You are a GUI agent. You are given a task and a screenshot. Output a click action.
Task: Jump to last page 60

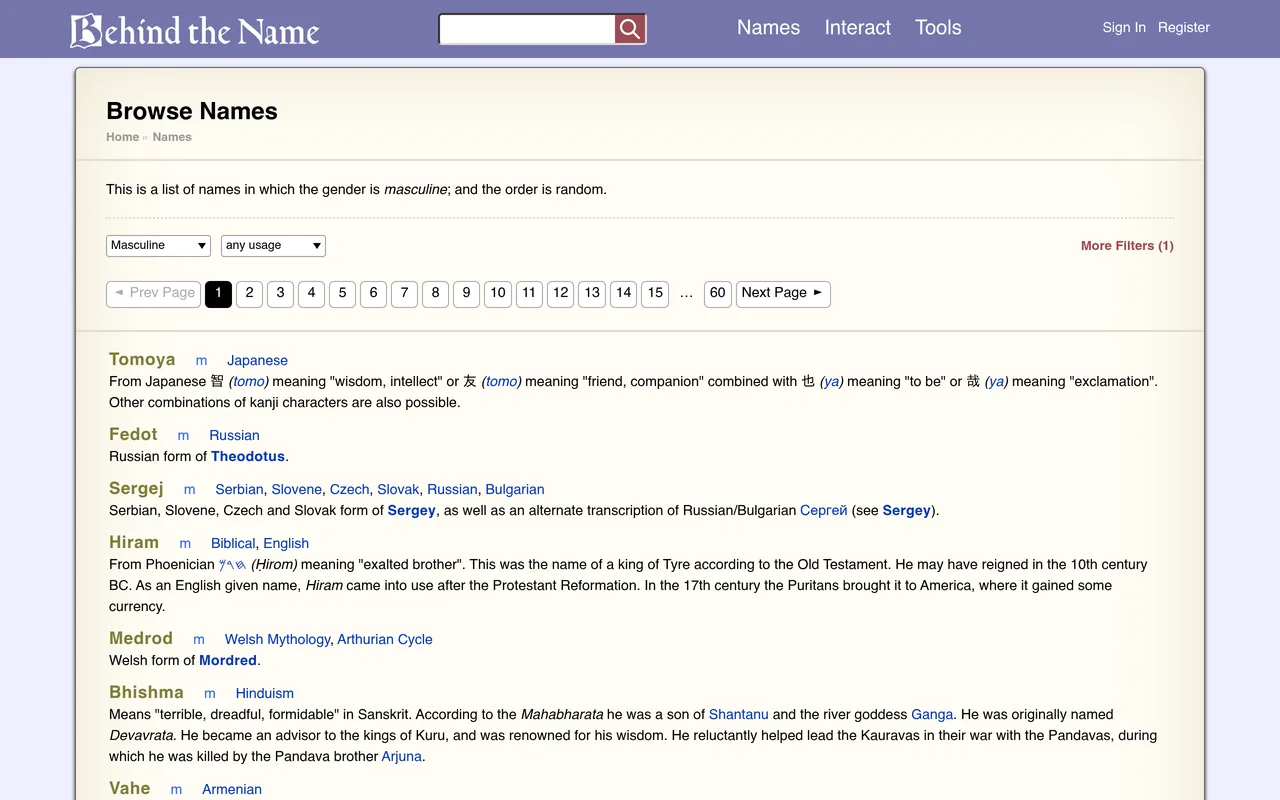pyautogui.click(x=717, y=294)
